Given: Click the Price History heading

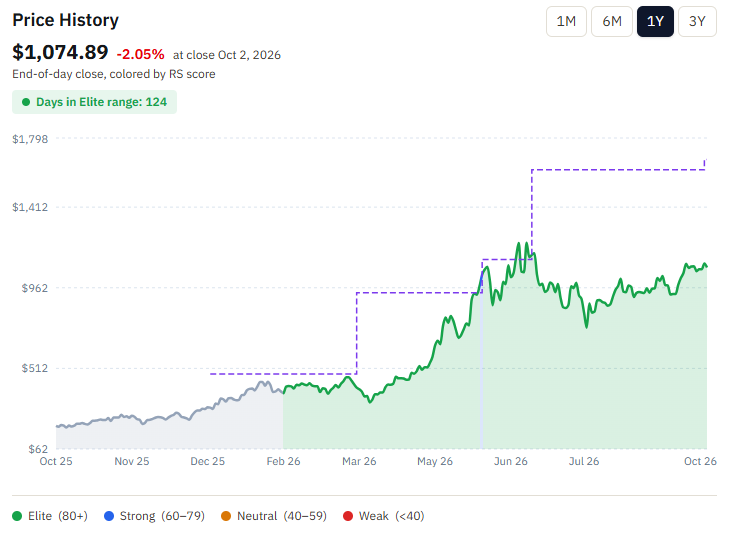Looking at the screenshot, I should [66, 20].
